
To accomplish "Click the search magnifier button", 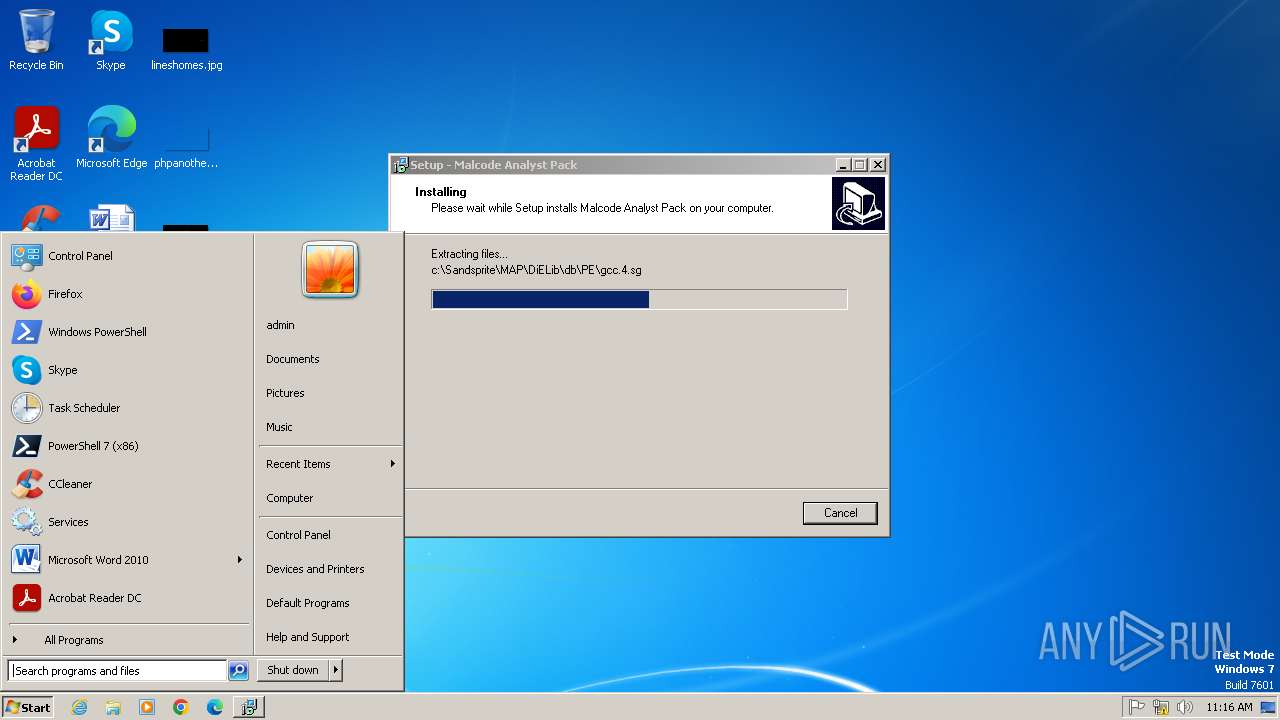I will pos(238,671).
